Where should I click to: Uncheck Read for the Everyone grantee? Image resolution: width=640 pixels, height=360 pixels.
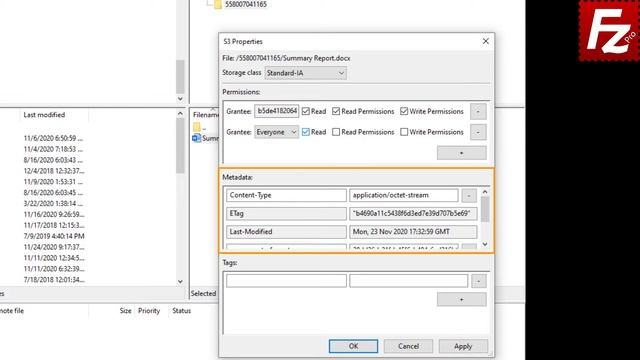coord(306,132)
